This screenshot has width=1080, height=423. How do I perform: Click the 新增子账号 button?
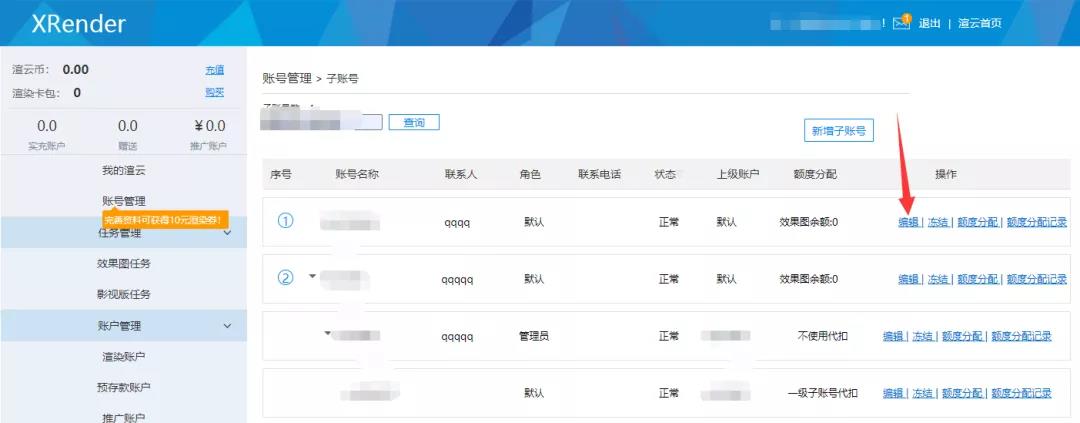(x=838, y=131)
